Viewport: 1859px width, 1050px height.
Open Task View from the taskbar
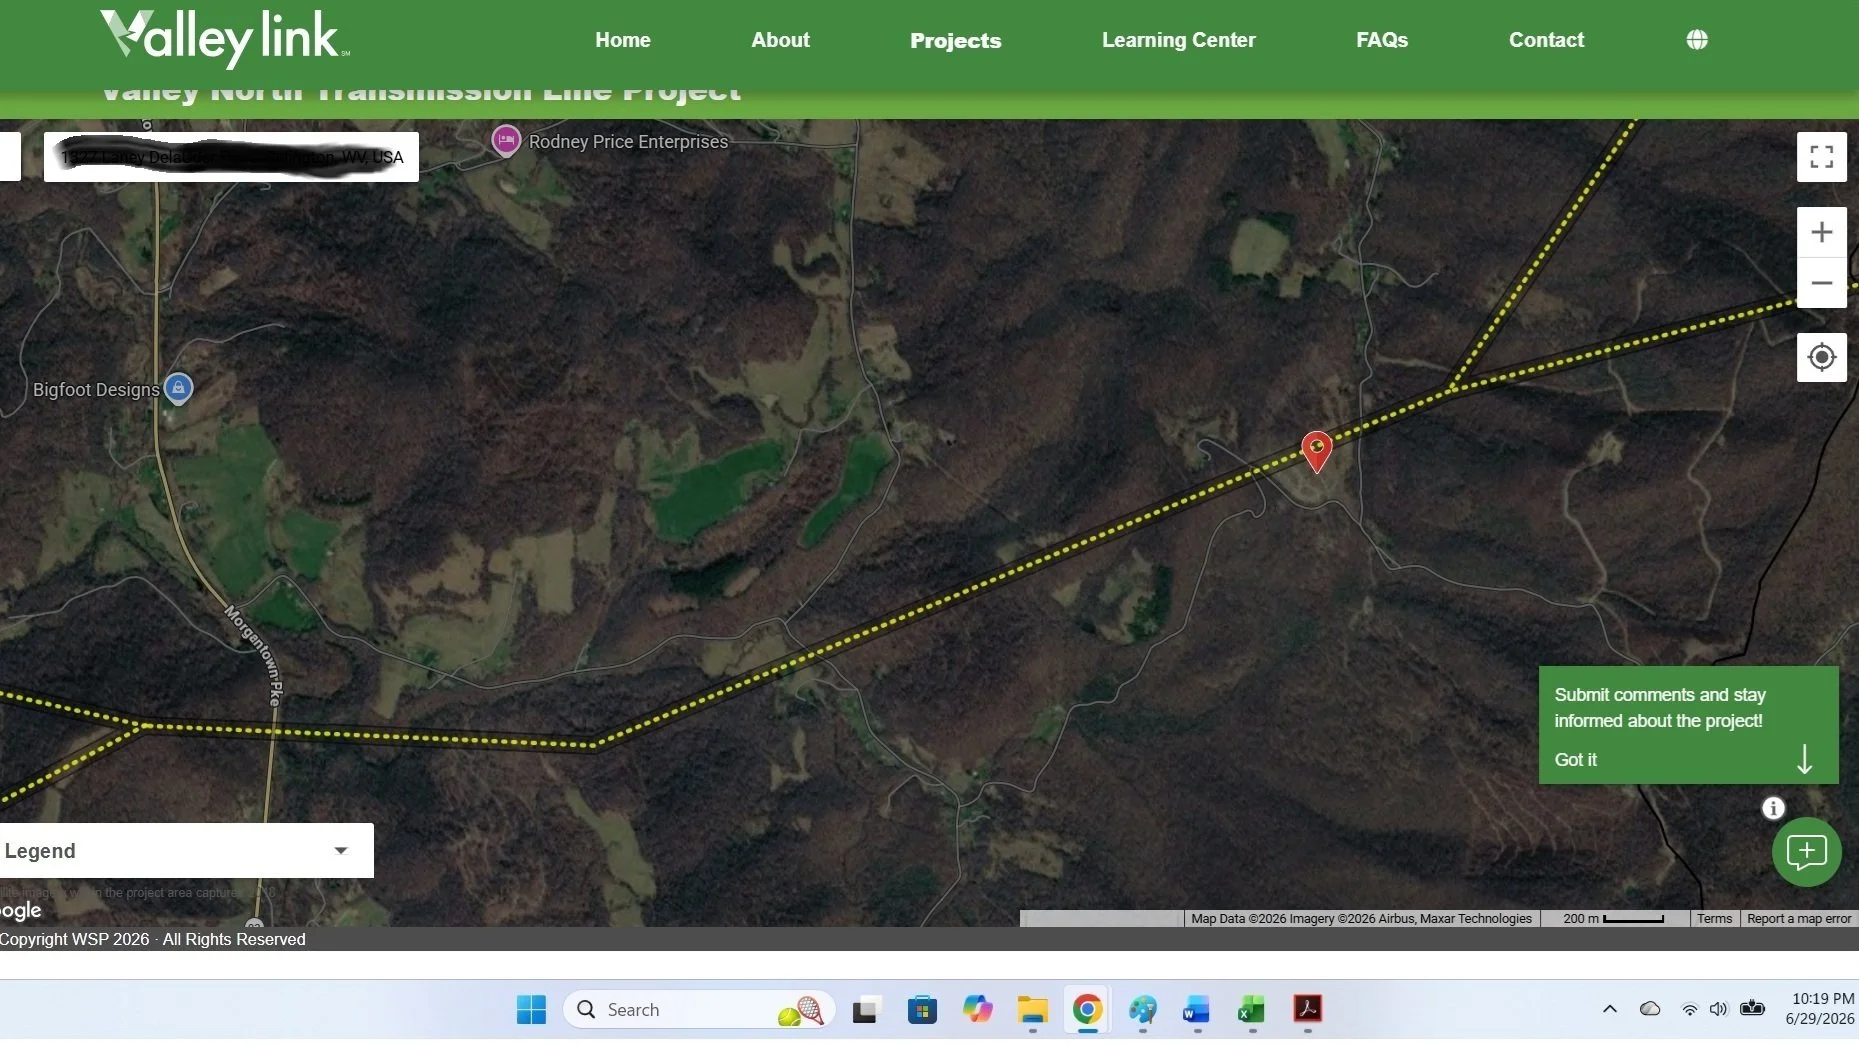pos(865,1010)
